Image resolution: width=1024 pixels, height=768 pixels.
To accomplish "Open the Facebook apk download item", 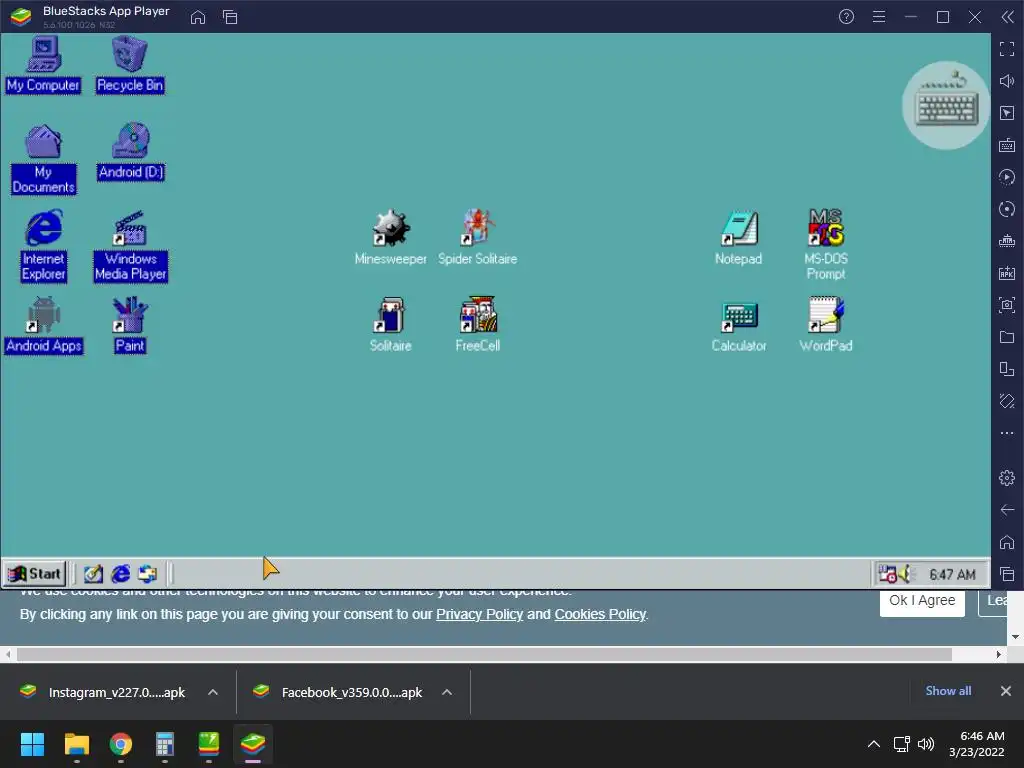I will (x=338, y=692).
